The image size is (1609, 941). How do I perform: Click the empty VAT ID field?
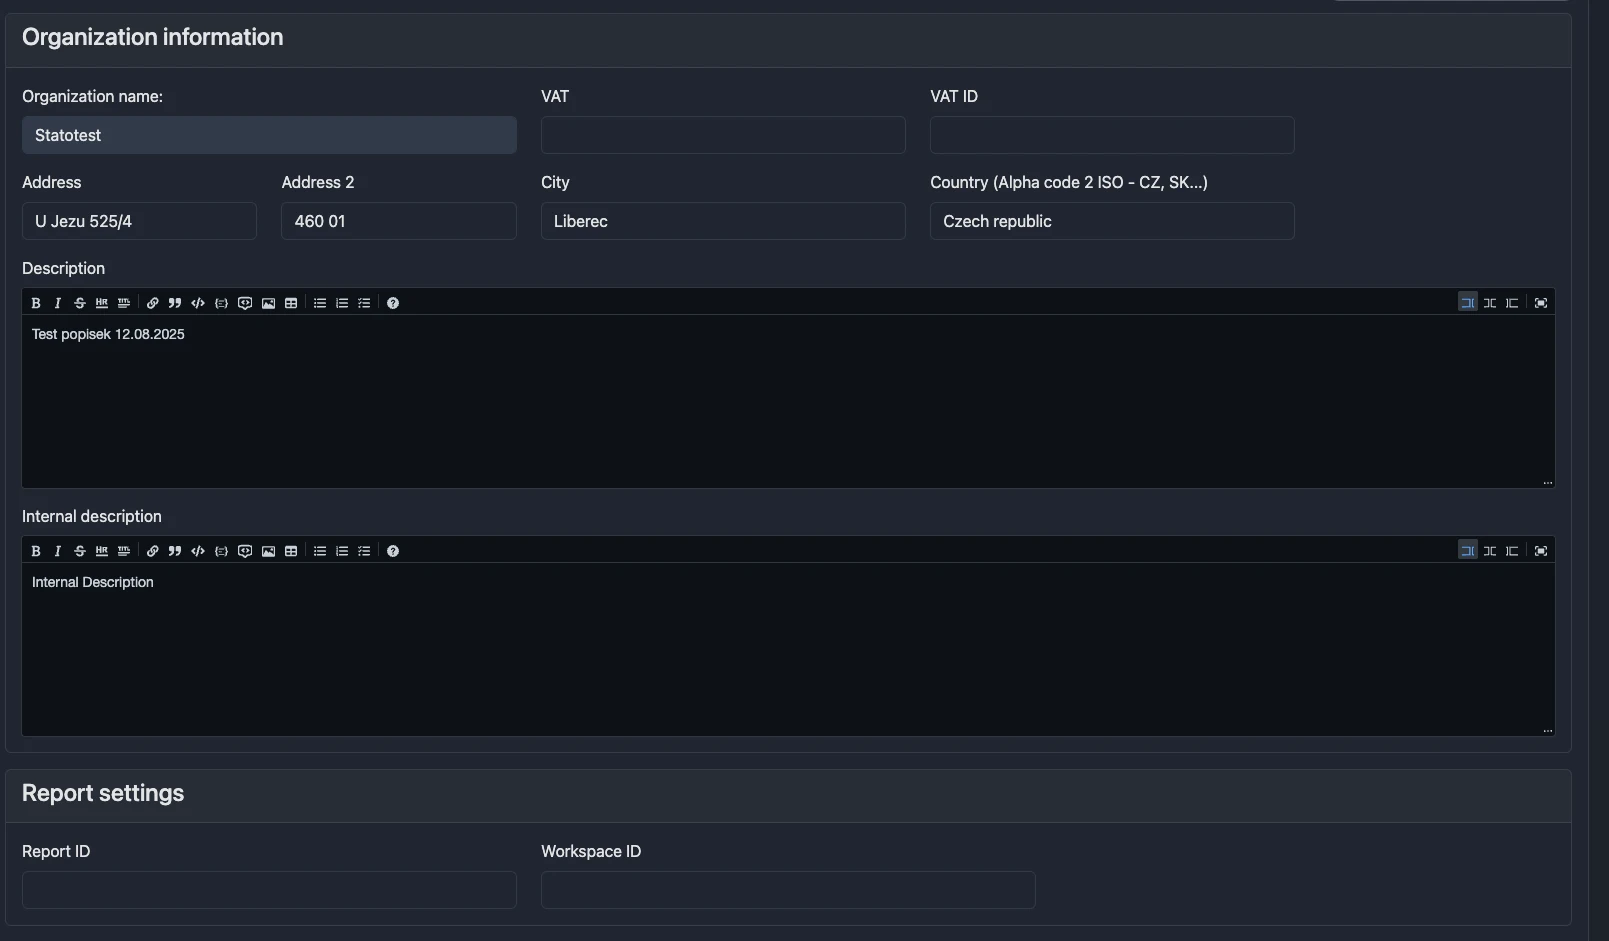pyautogui.click(x=1111, y=135)
